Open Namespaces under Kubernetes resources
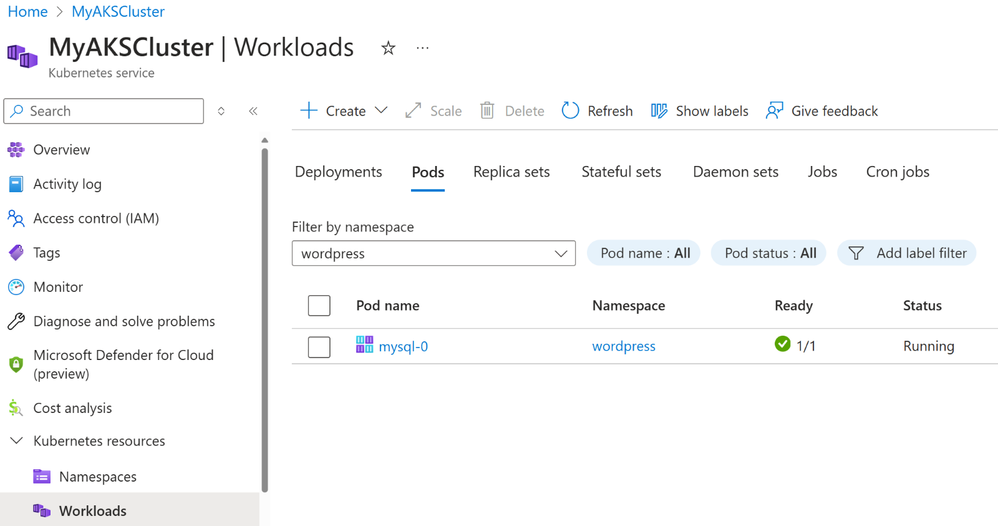 click(97, 477)
